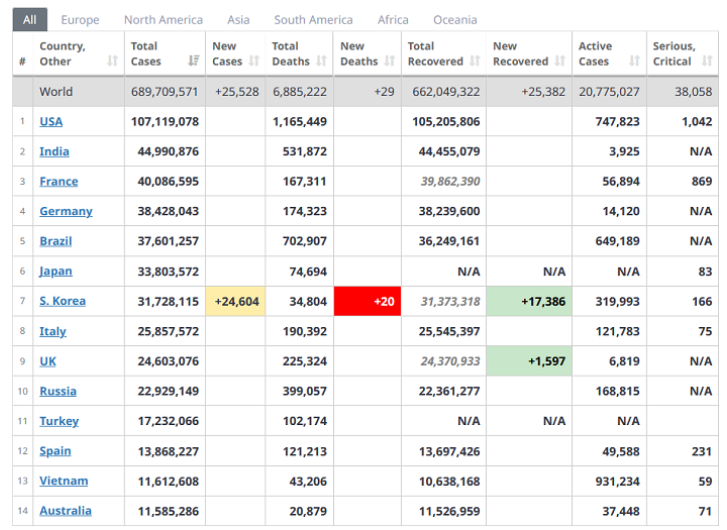The image size is (727, 530).
Task: Click S. Korea new cases +24,604
Action: click(x=236, y=301)
